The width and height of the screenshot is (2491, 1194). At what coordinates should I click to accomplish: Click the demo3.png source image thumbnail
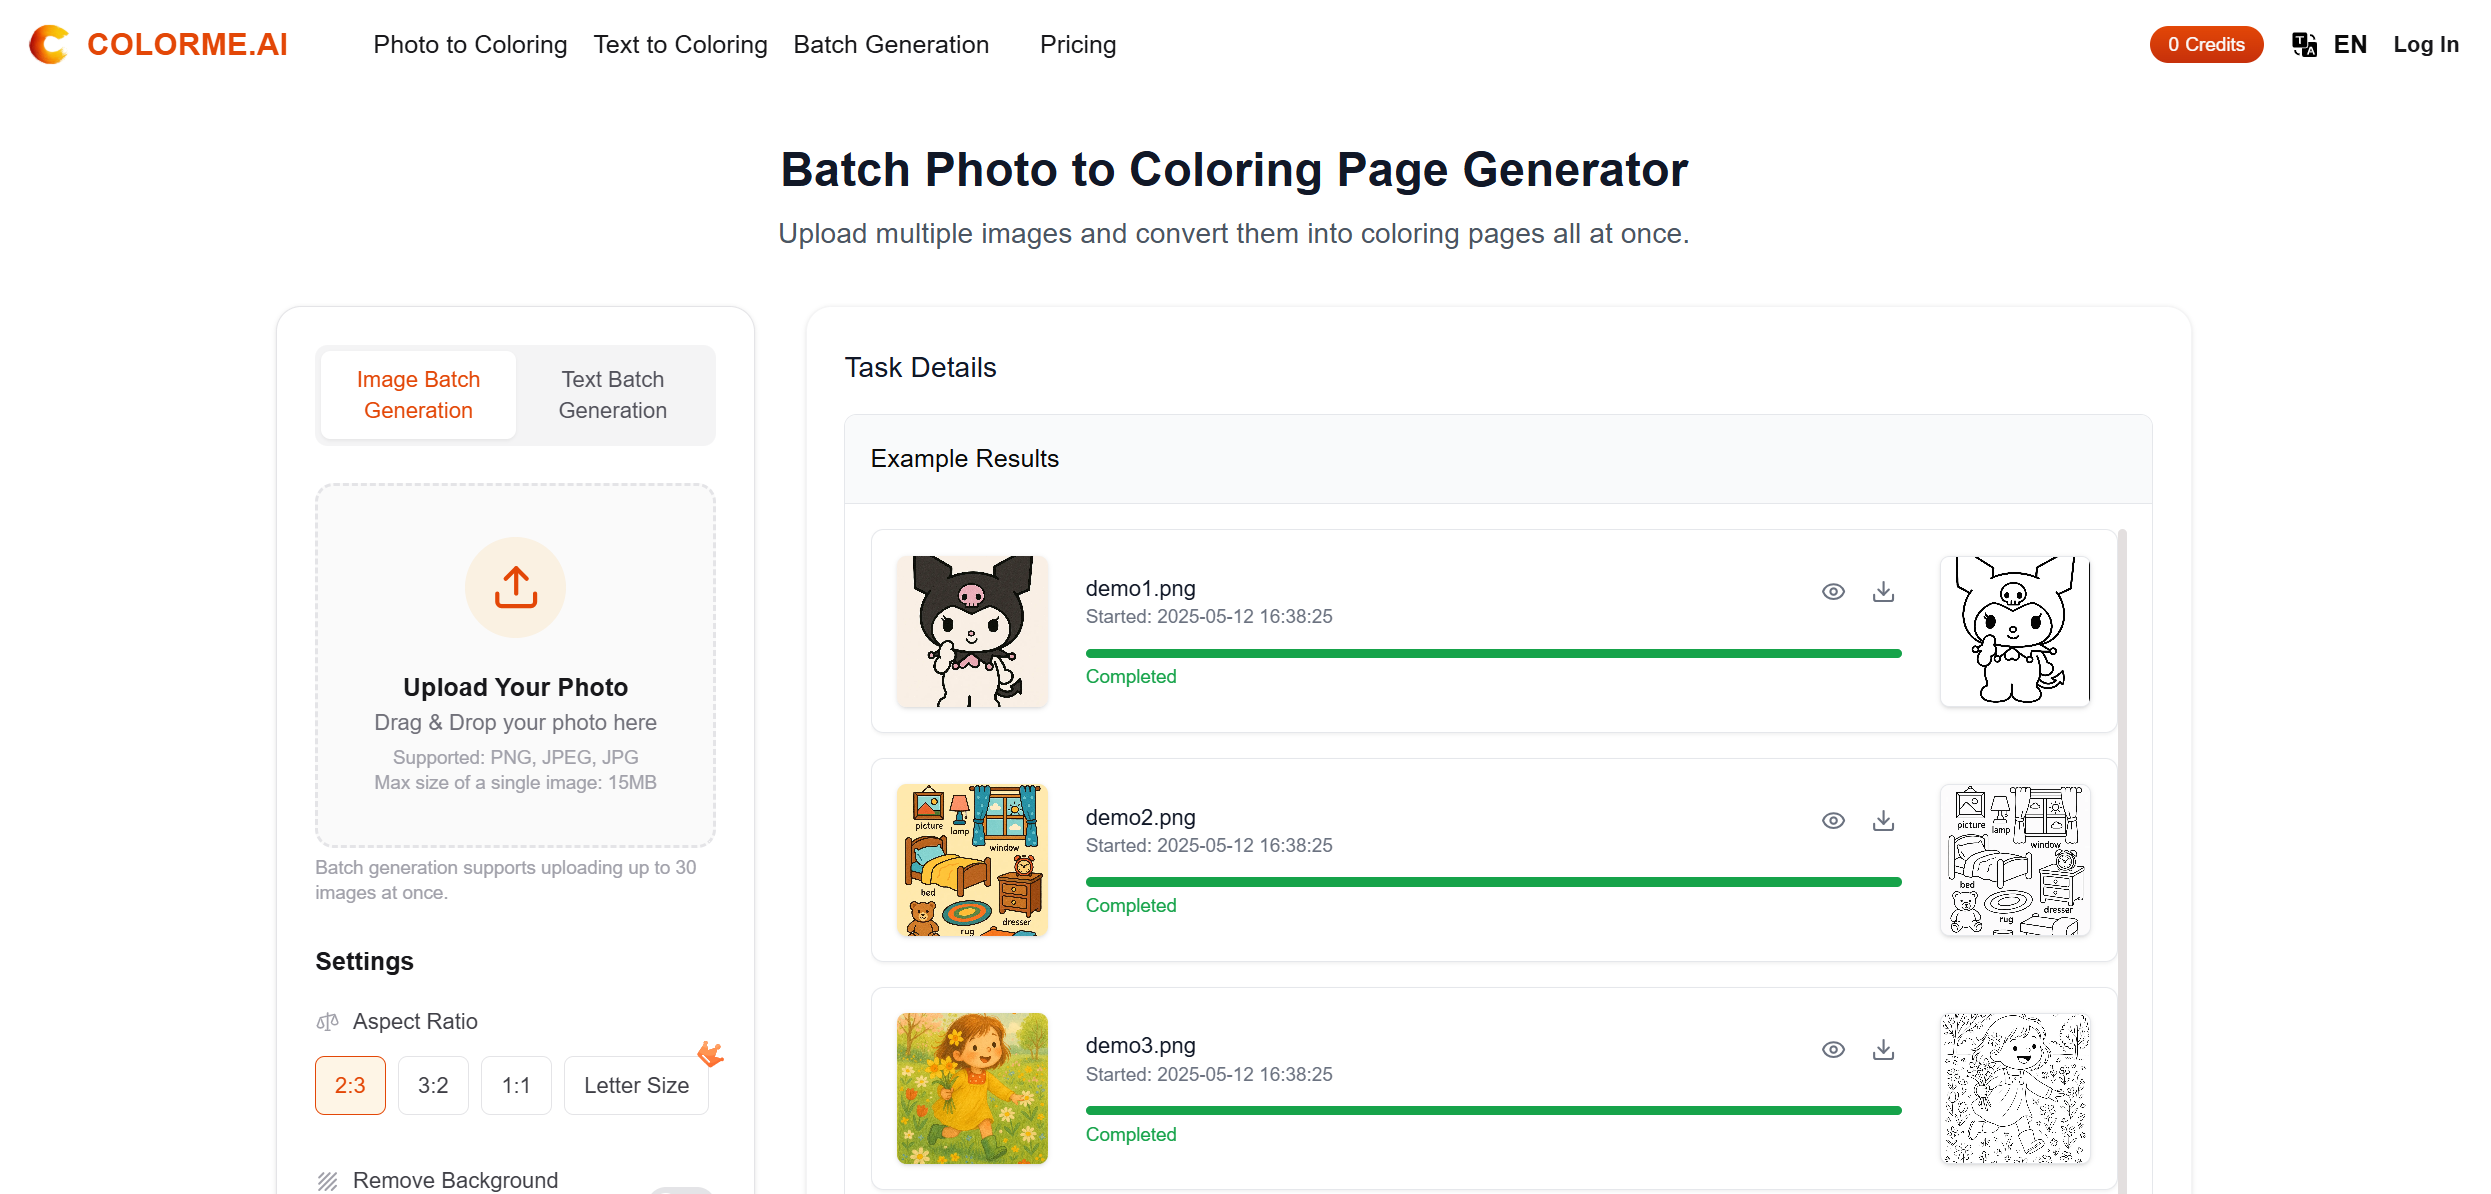[x=971, y=1088]
